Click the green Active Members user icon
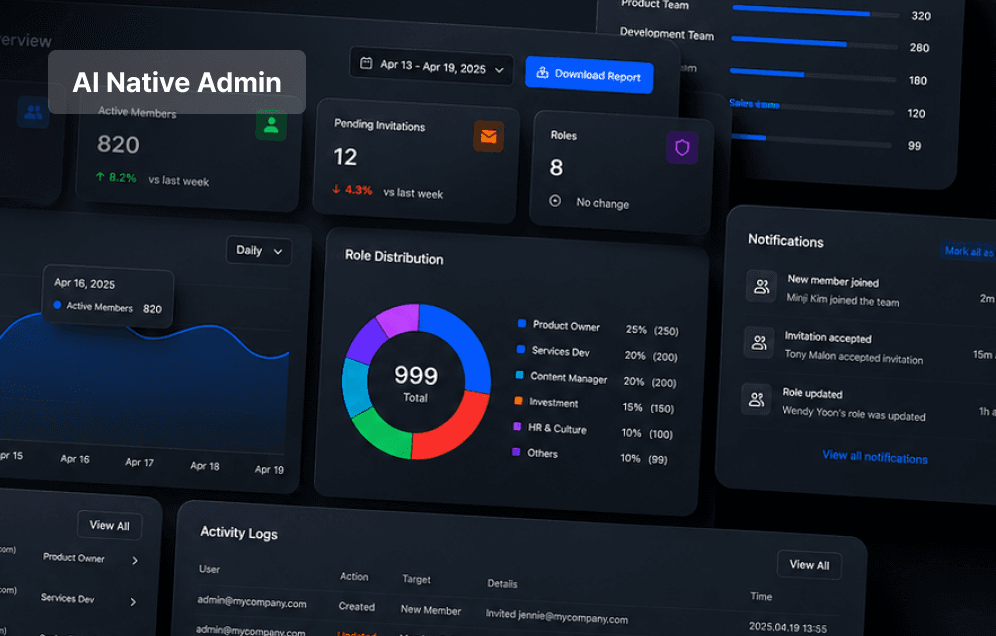This screenshot has width=996, height=636. point(271,125)
